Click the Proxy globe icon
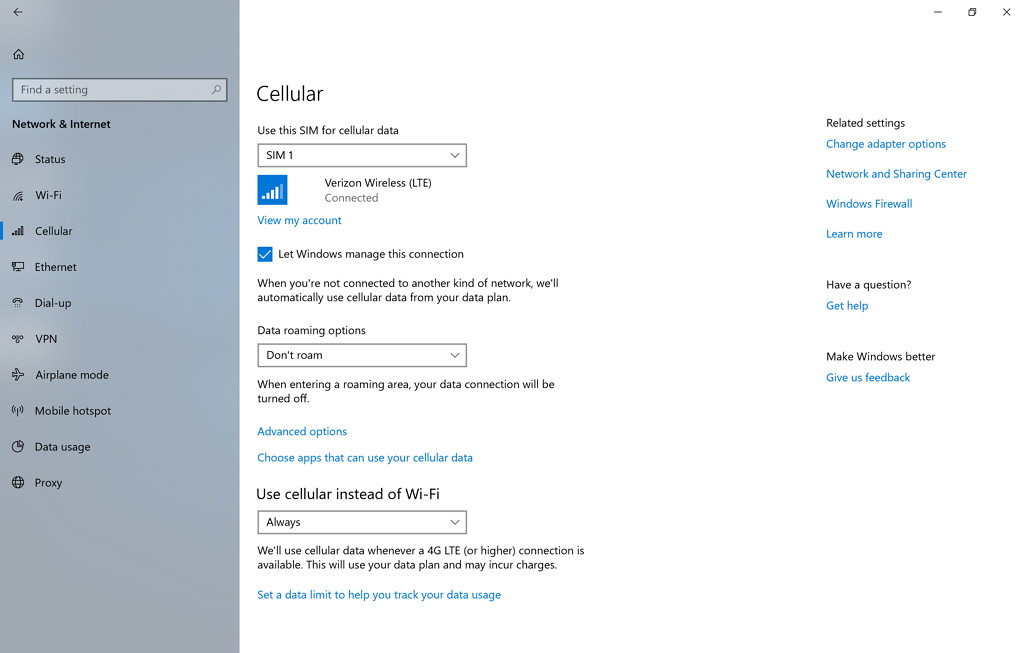Screen dimensions: 1024x653 [18, 483]
